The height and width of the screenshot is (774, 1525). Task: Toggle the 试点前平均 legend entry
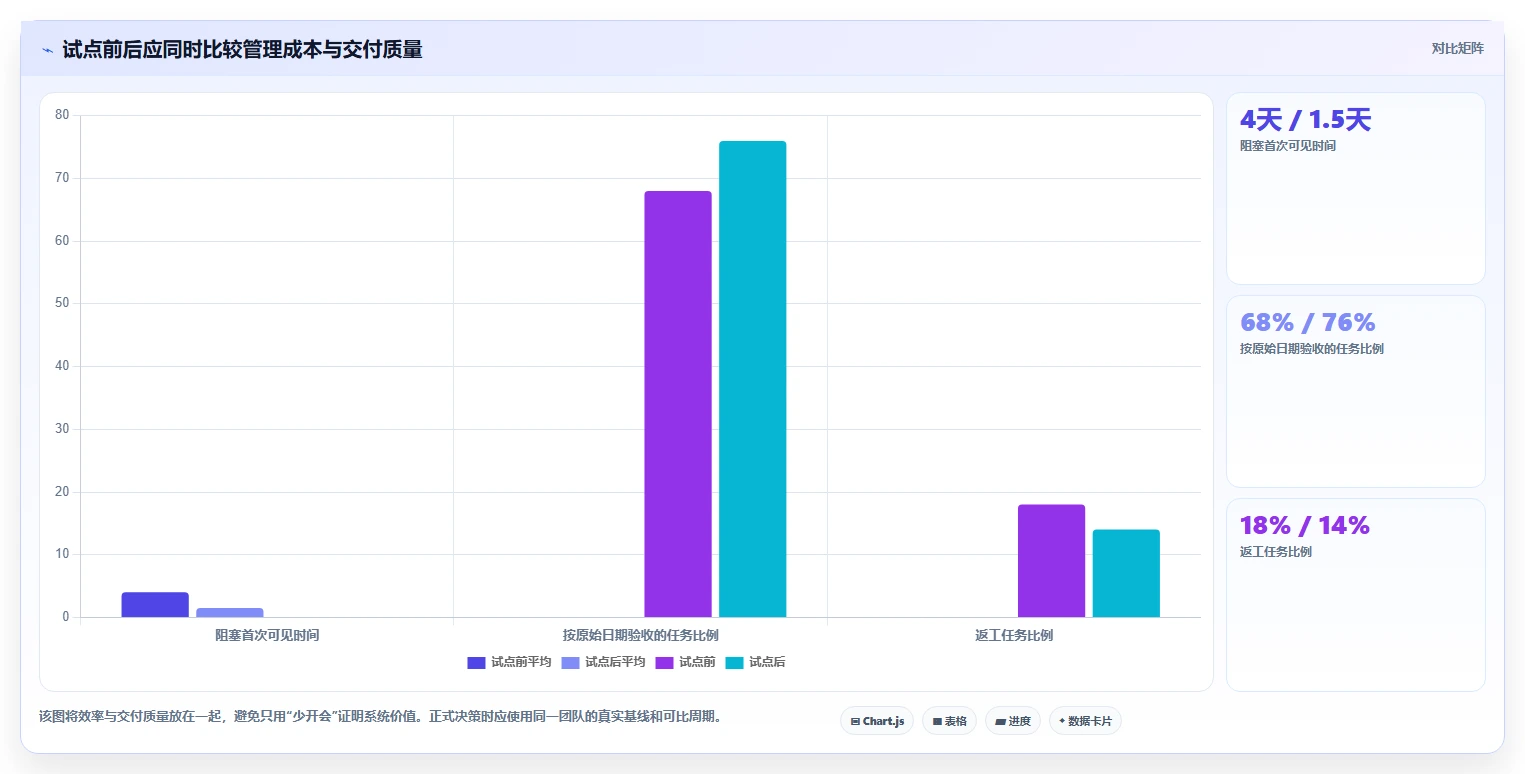pyautogui.click(x=509, y=662)
